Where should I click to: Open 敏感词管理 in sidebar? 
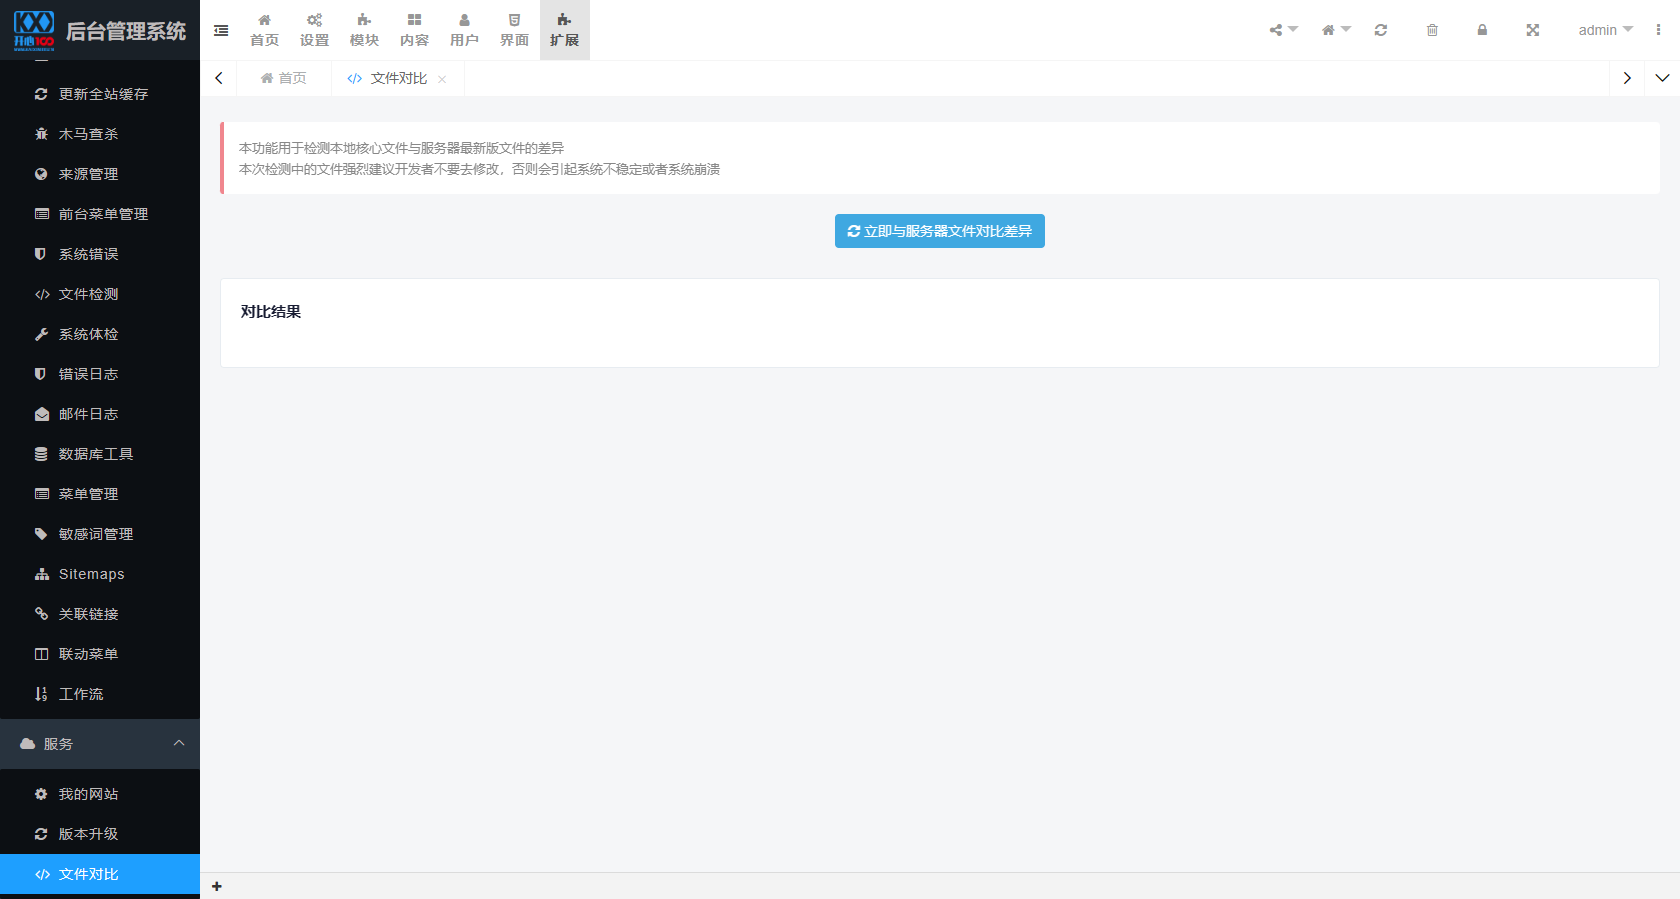pos(100,534)
